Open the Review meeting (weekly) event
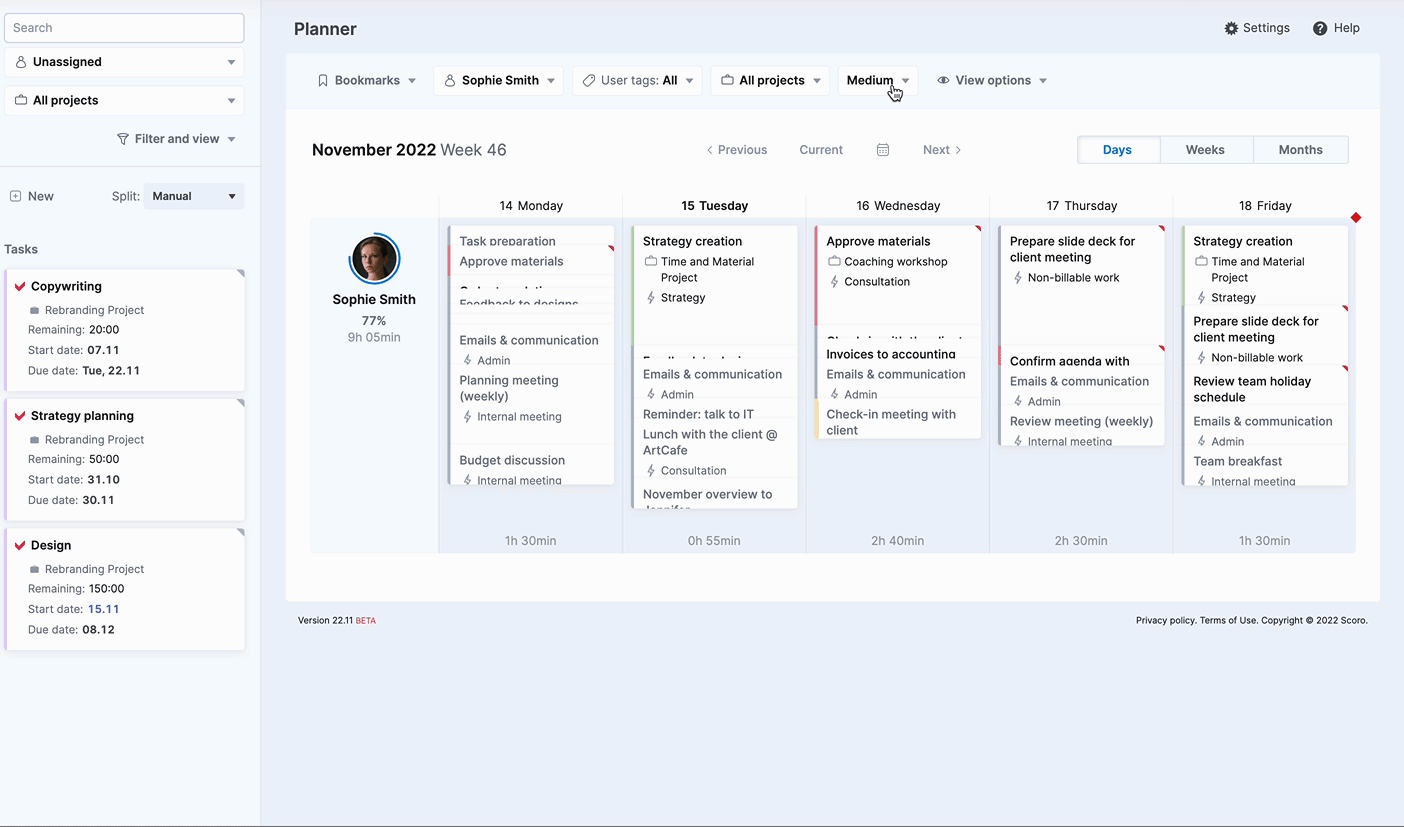The image size is (1404, 827). click(x=1082, y=429)
